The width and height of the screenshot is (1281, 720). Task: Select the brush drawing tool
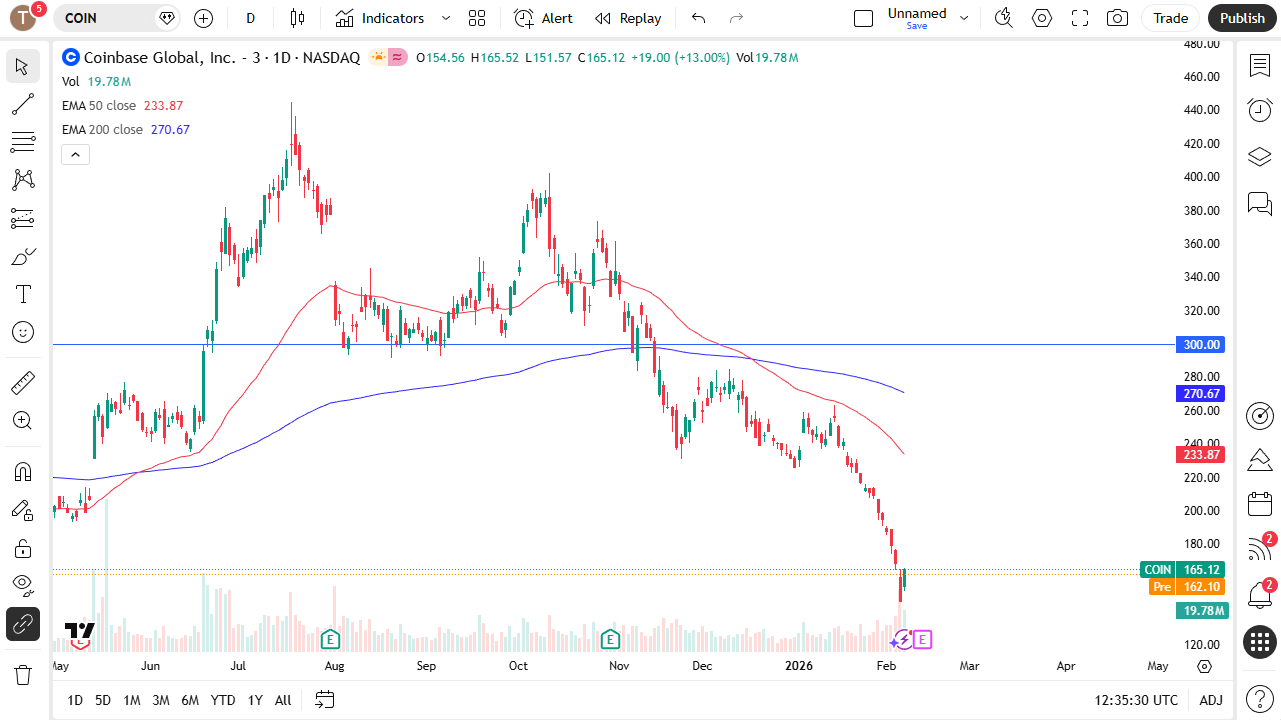click(x=22, y=256)
